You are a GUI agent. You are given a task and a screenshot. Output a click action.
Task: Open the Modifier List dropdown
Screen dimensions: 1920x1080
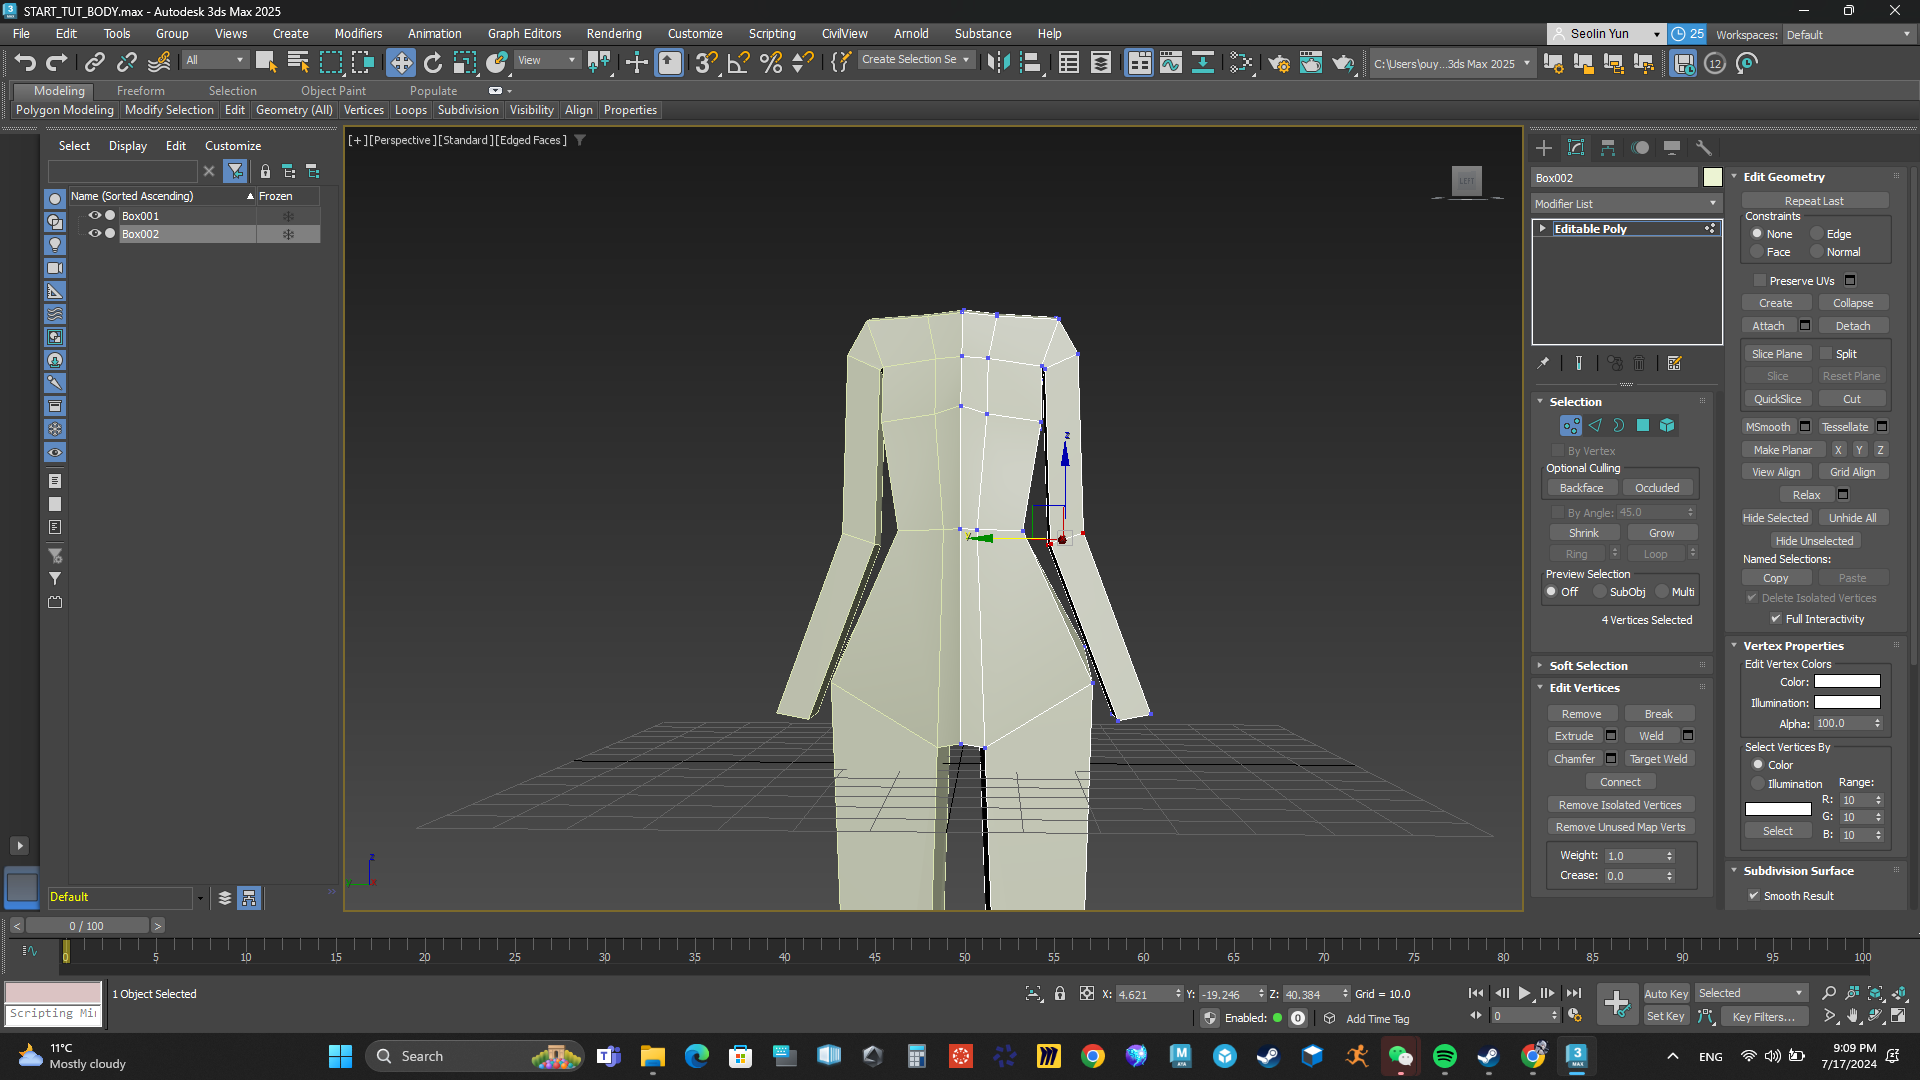(x=1625, y=204)
